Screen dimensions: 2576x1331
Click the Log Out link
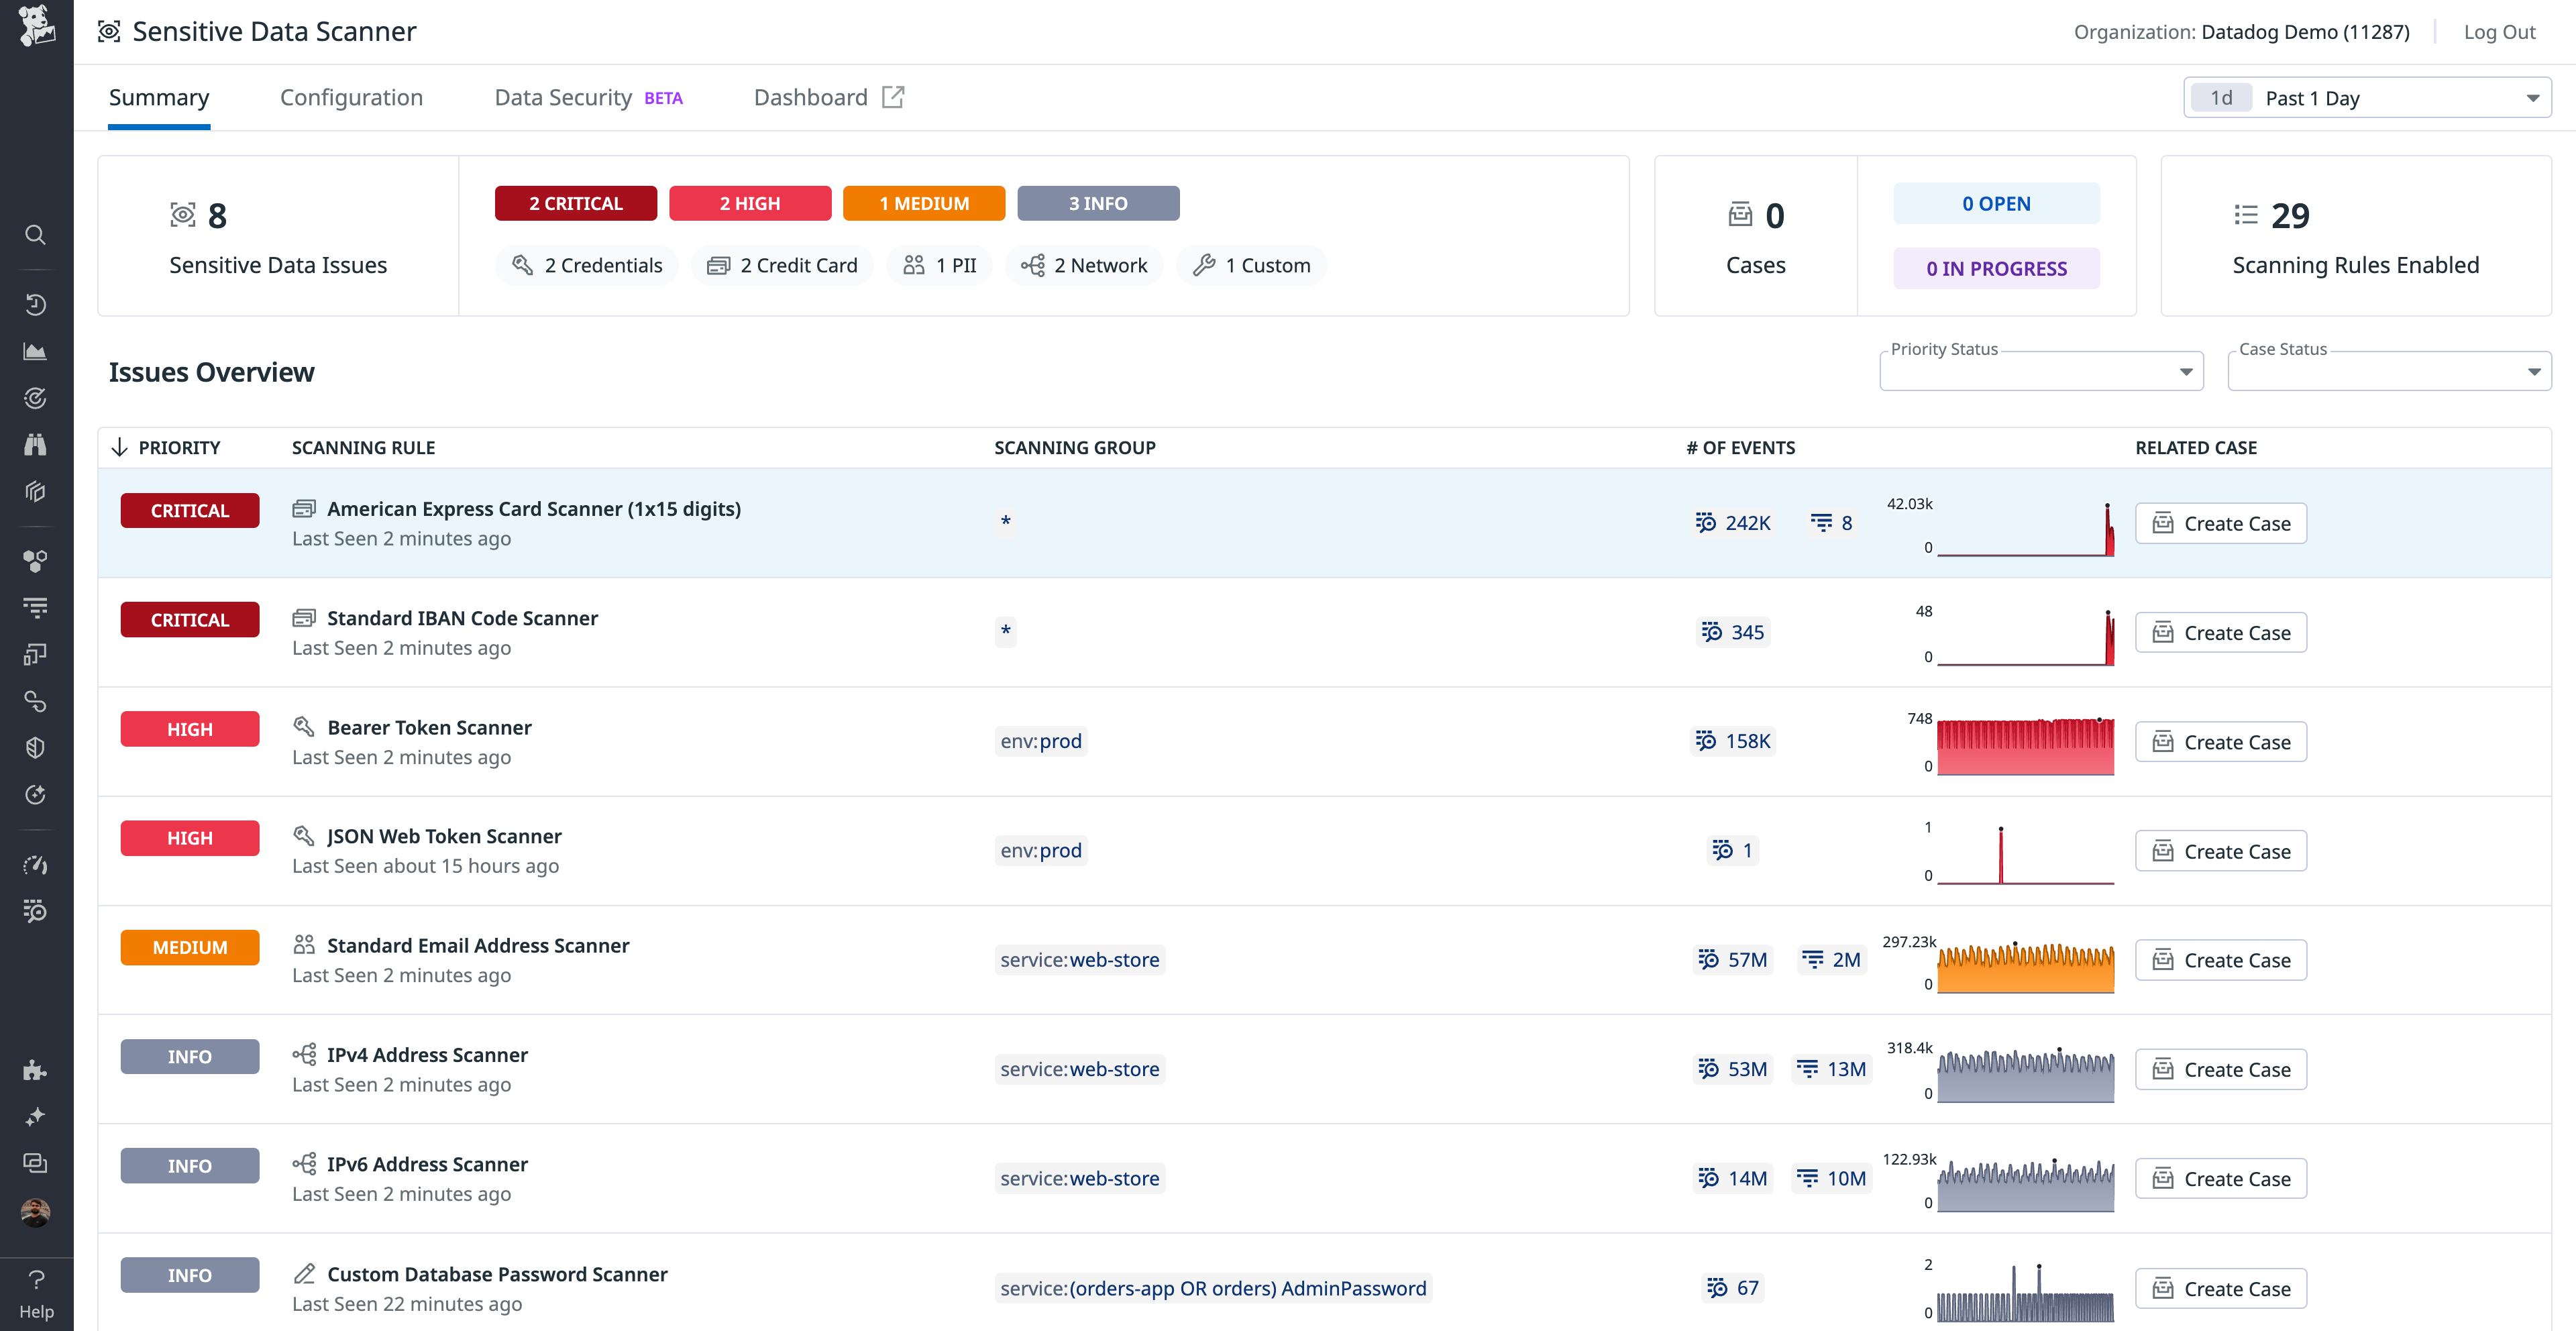point(2499,31)
